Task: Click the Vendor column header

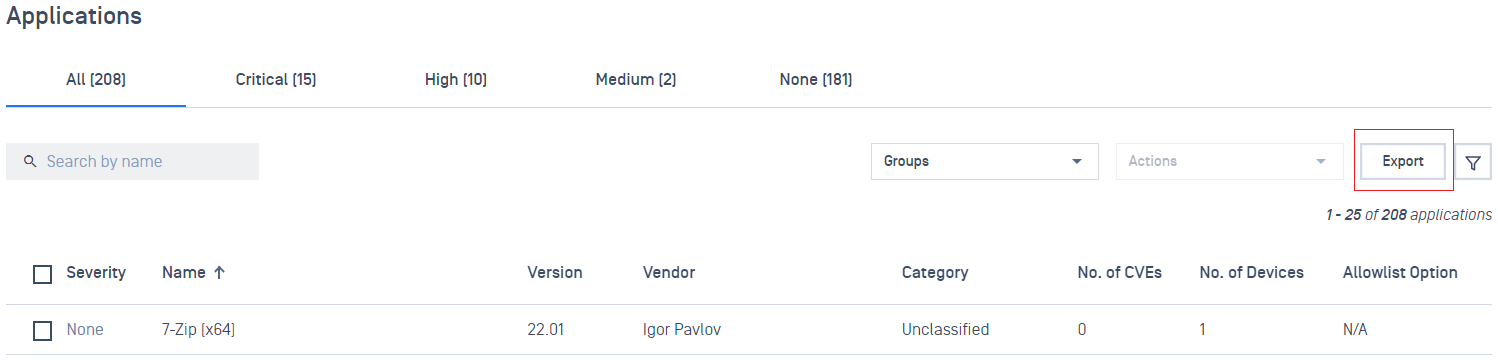Action: (x=669, y=272)
